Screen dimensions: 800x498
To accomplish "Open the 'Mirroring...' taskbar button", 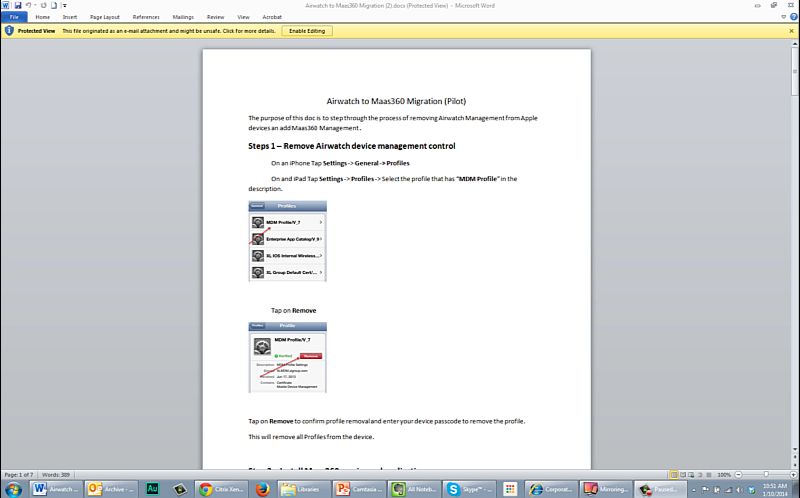I will [607, 489].
